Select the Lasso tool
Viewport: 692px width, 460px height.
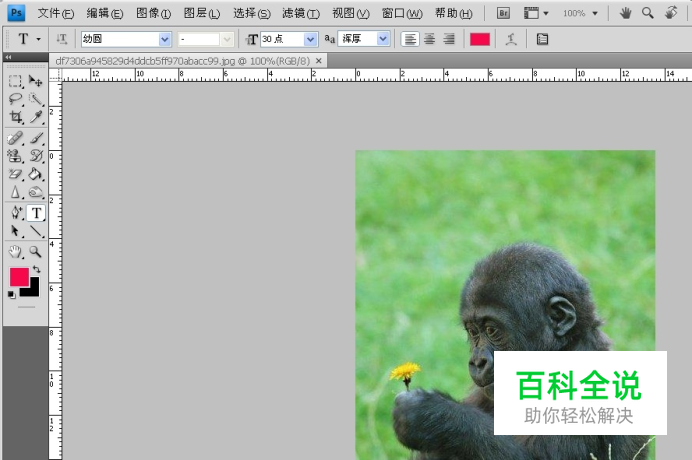click(15, 99)
